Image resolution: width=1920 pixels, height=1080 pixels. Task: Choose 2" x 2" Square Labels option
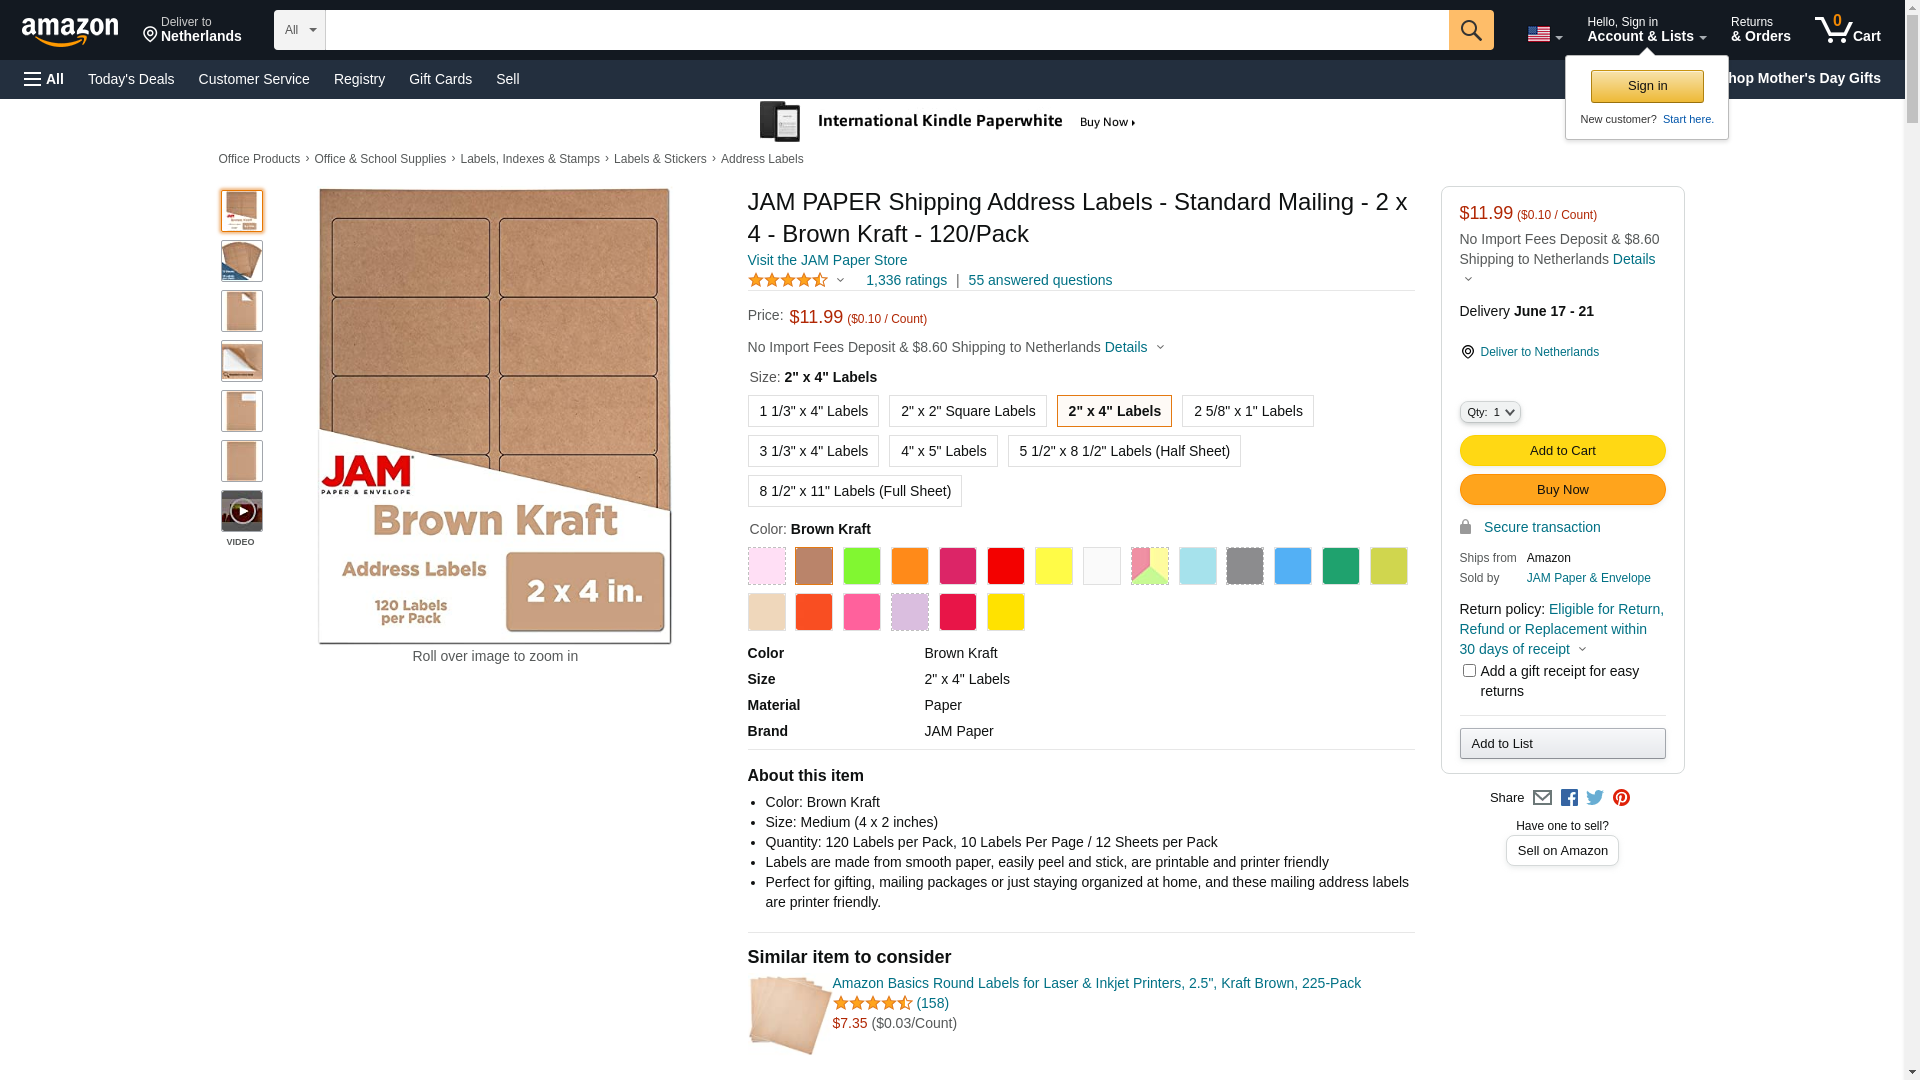[967, 411]
